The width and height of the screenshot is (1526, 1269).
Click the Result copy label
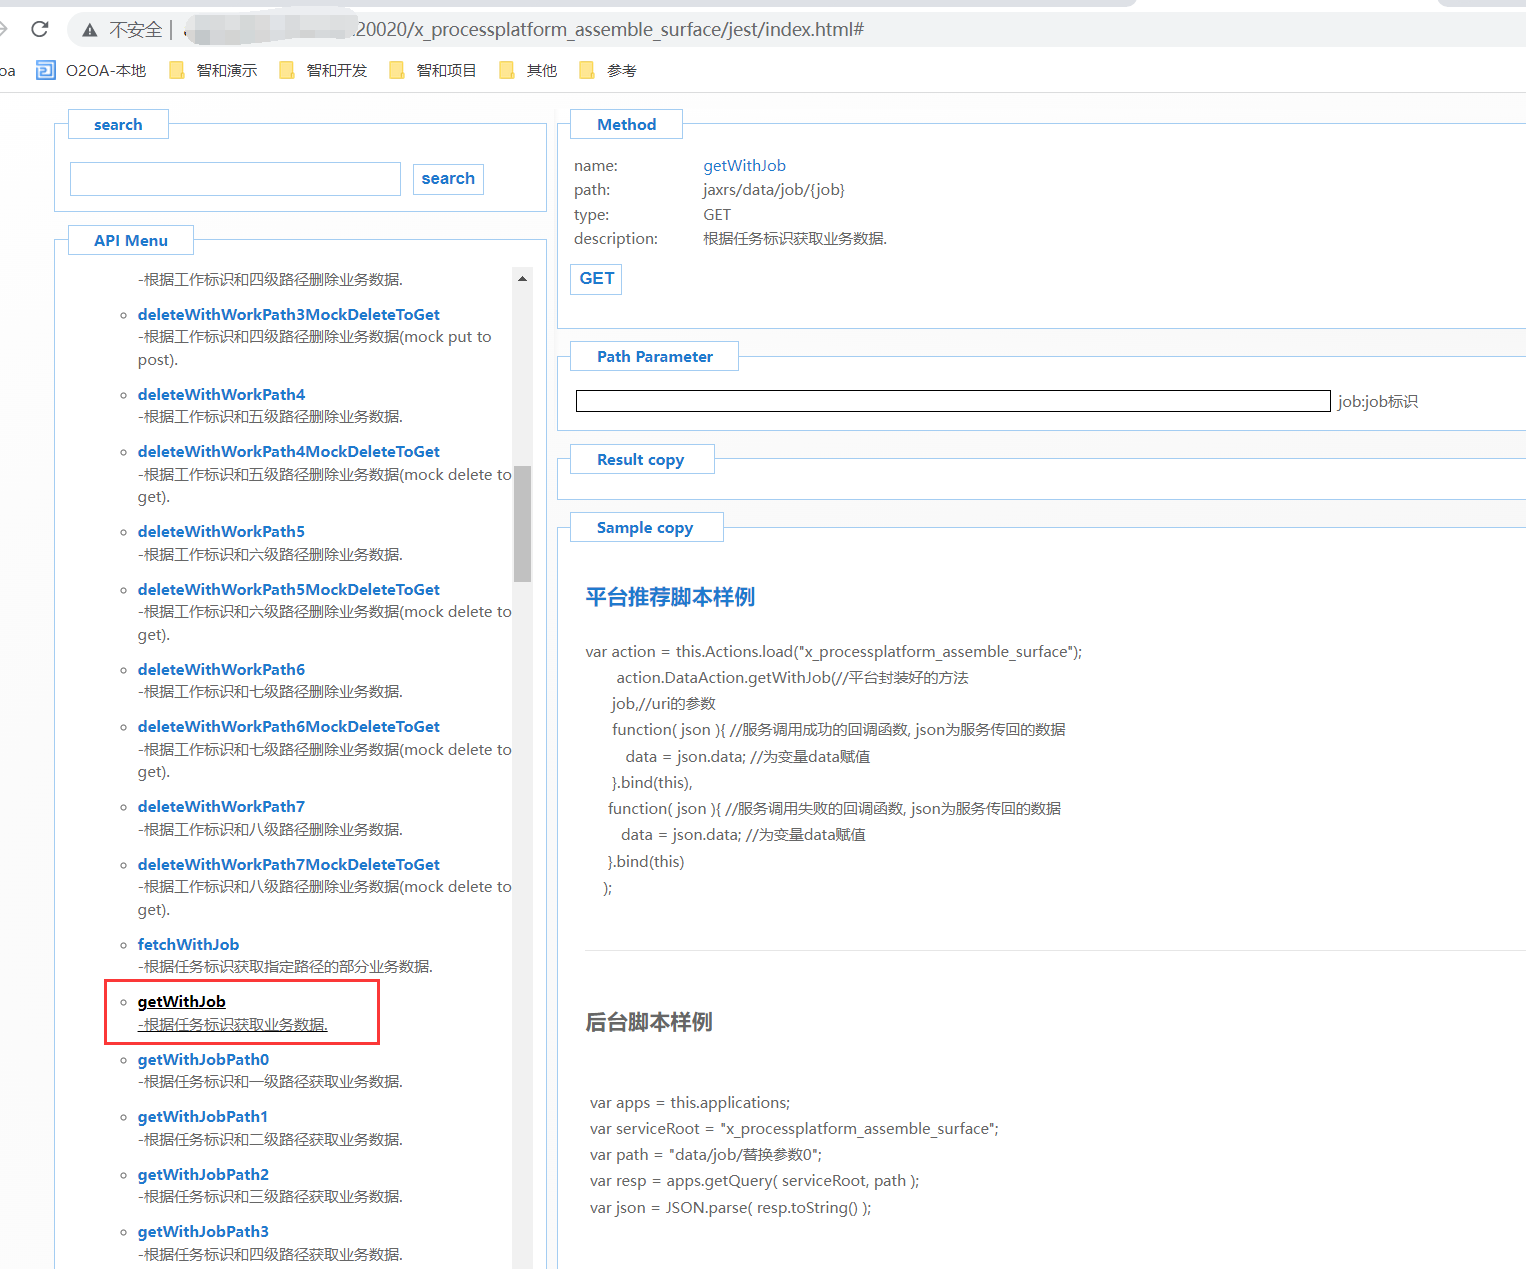[641, 459]
